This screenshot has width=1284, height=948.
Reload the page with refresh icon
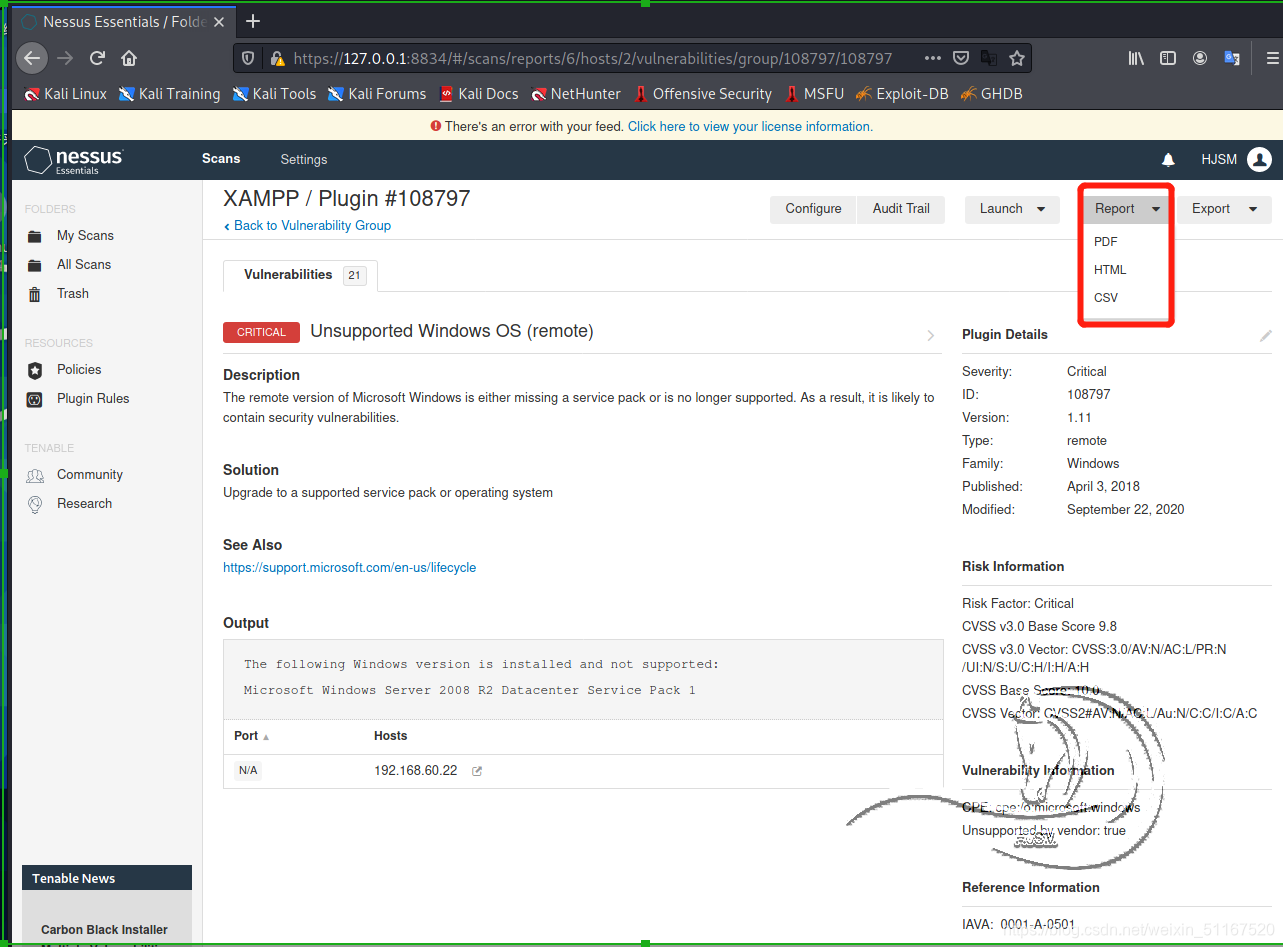click(97, 58)
